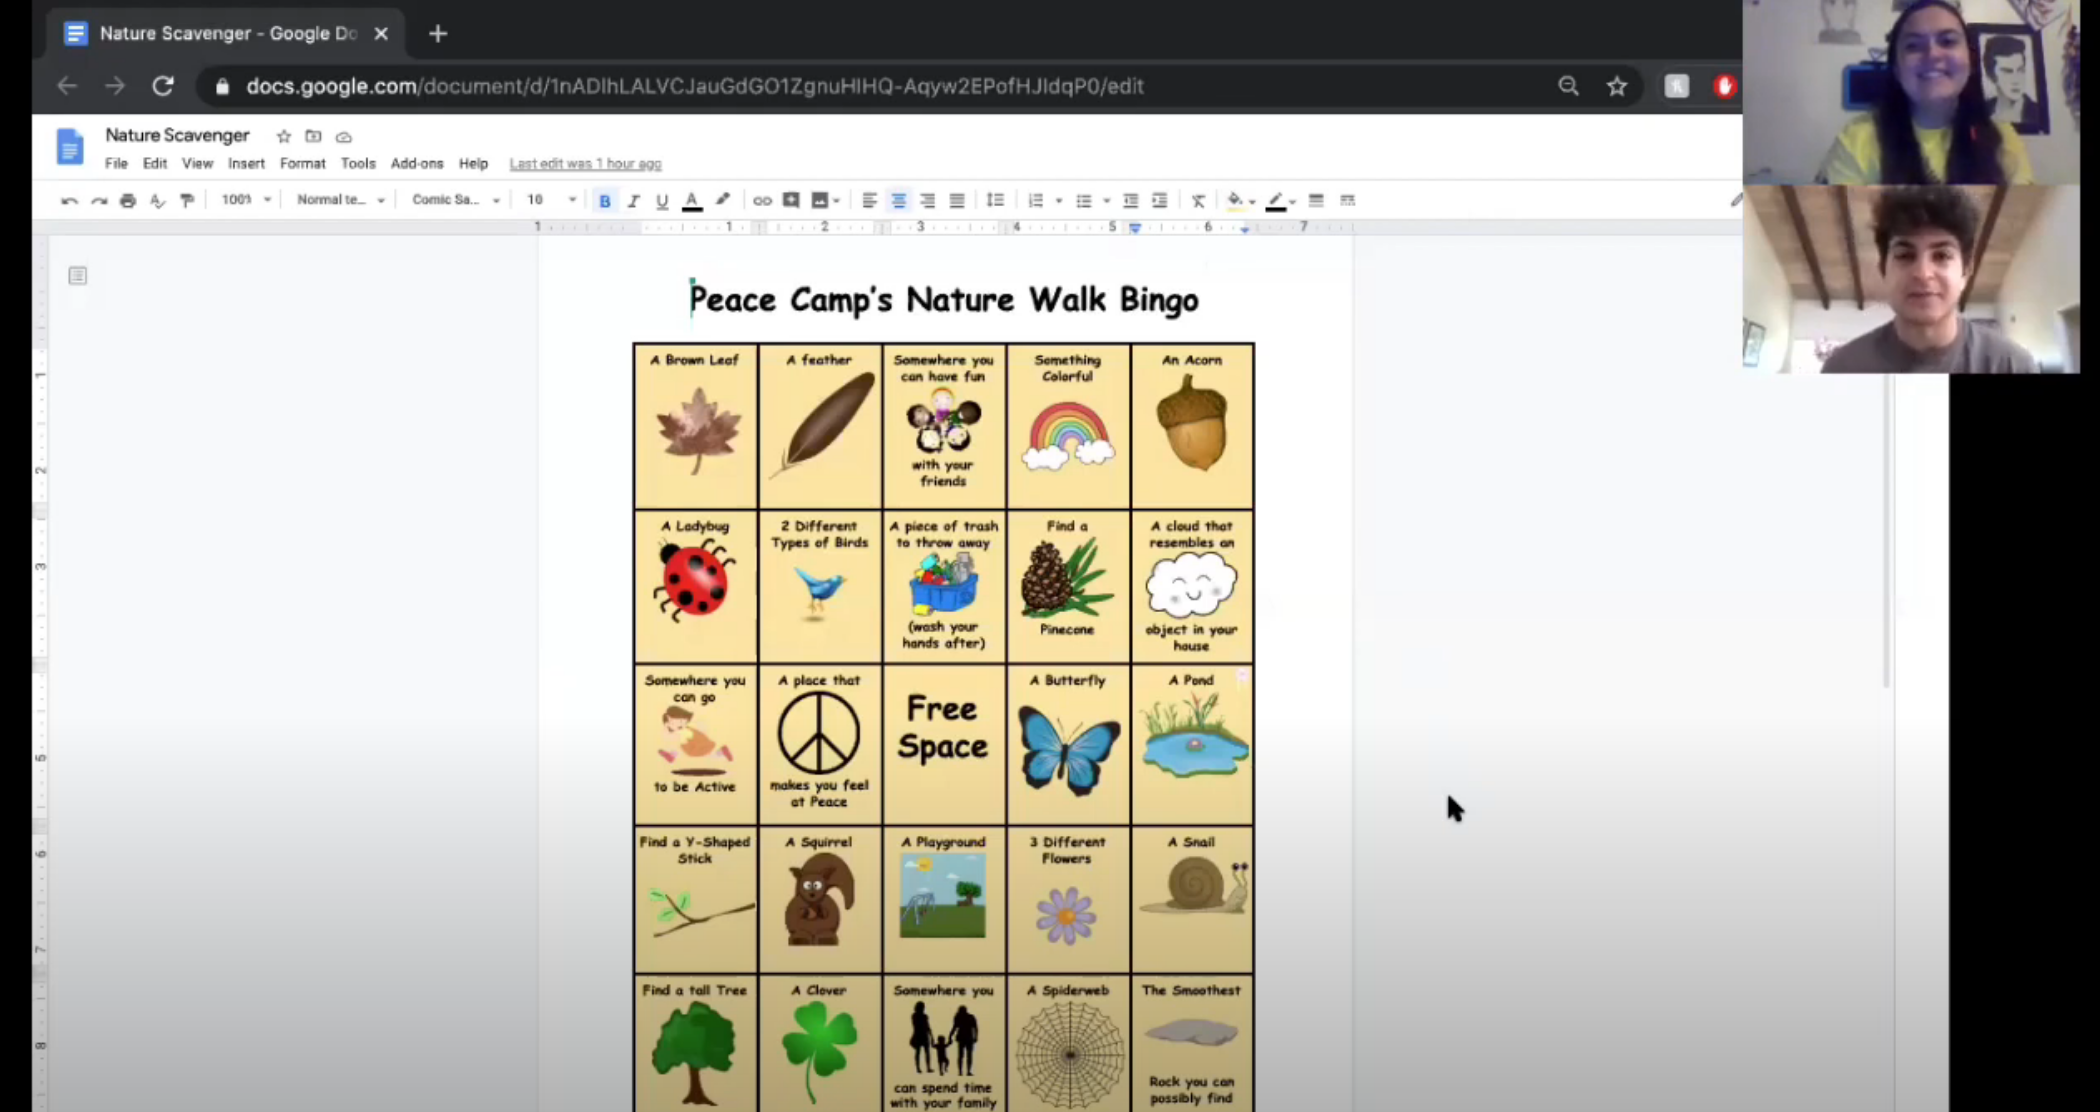Open Google Docs home icon
The height and width of the screenshot is (1112, 2100).
69,147
